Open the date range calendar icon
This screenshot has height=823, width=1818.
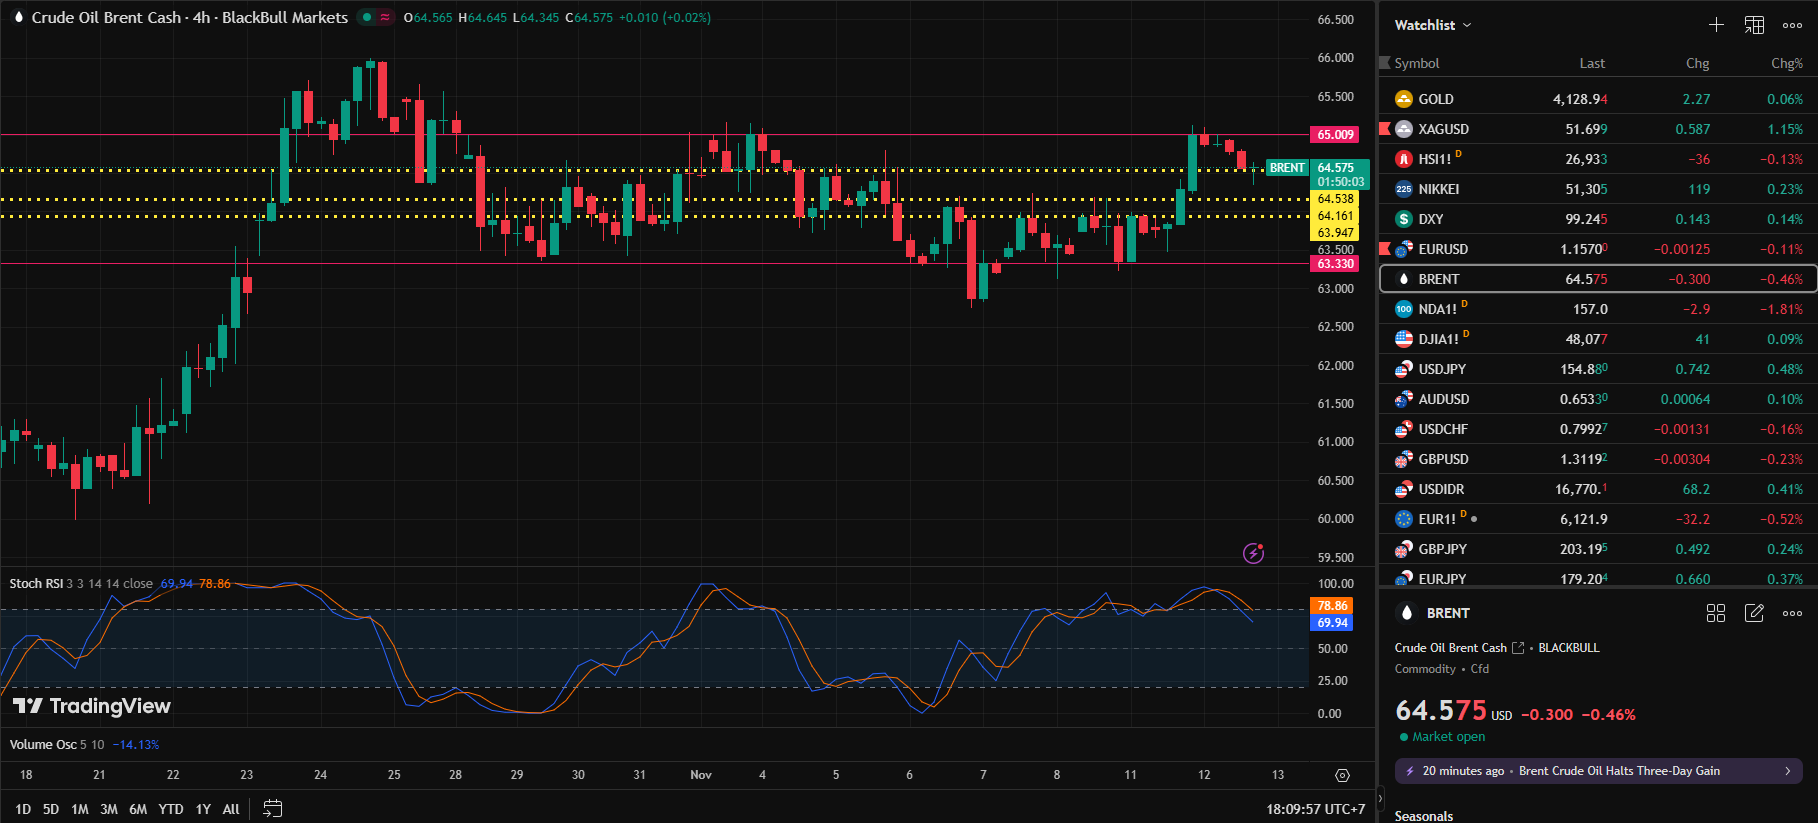tap(272, 809)
